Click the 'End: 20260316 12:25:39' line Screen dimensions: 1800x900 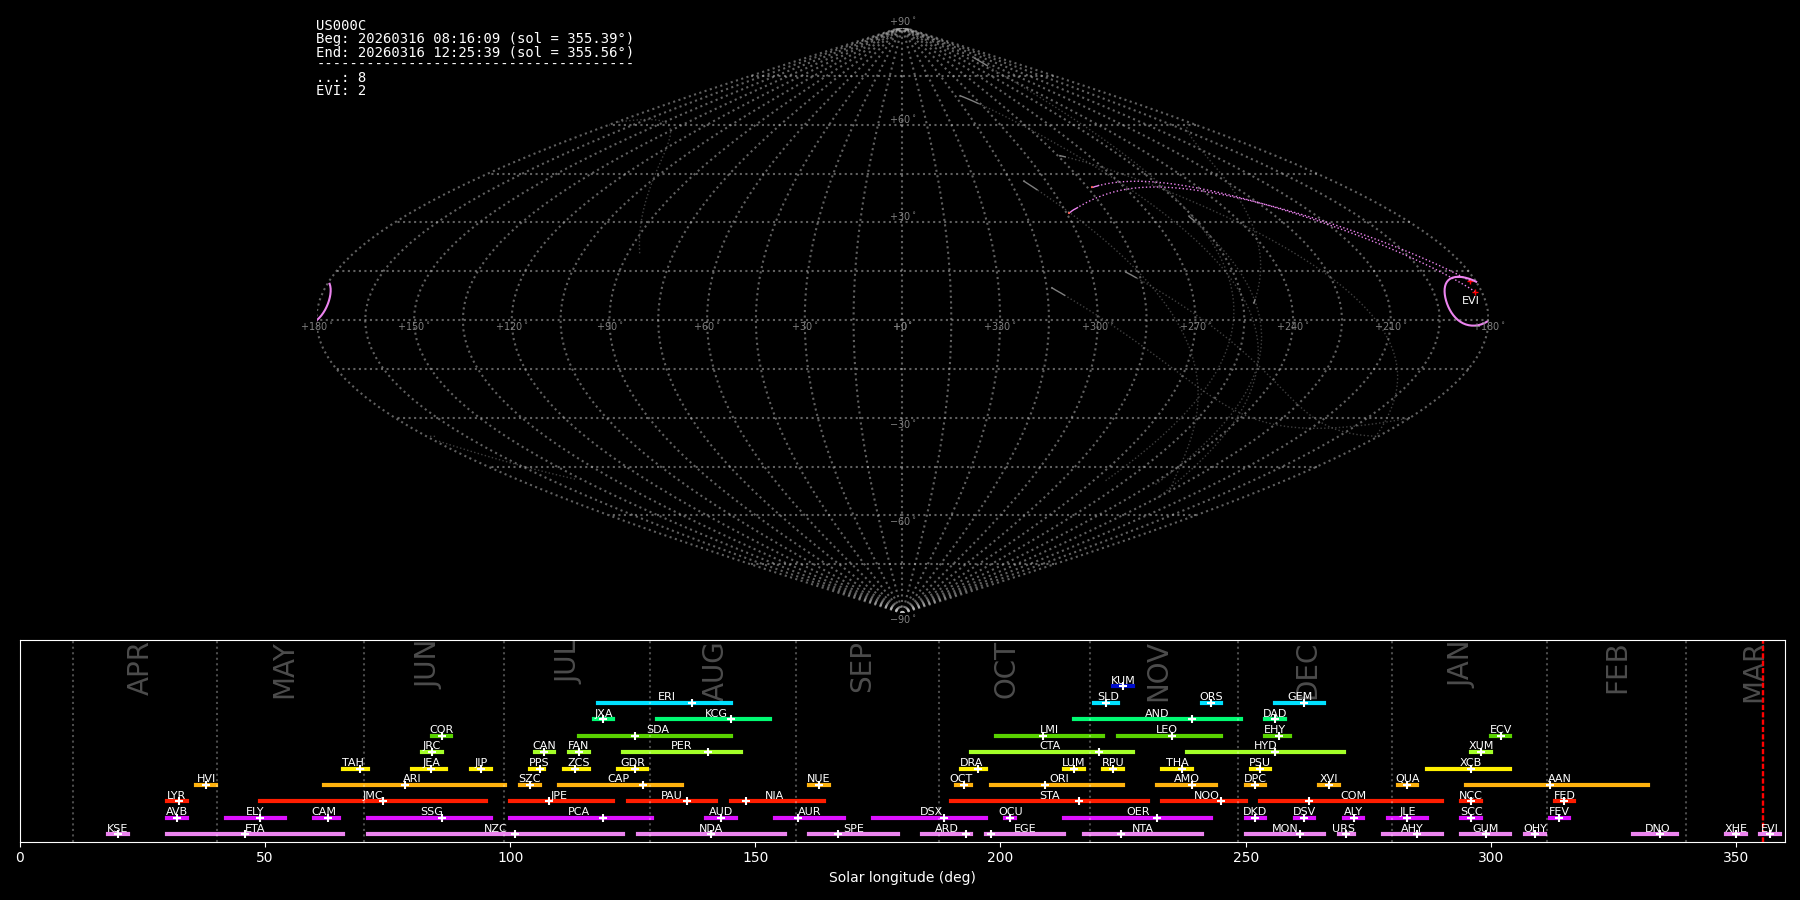coord(475,52)
